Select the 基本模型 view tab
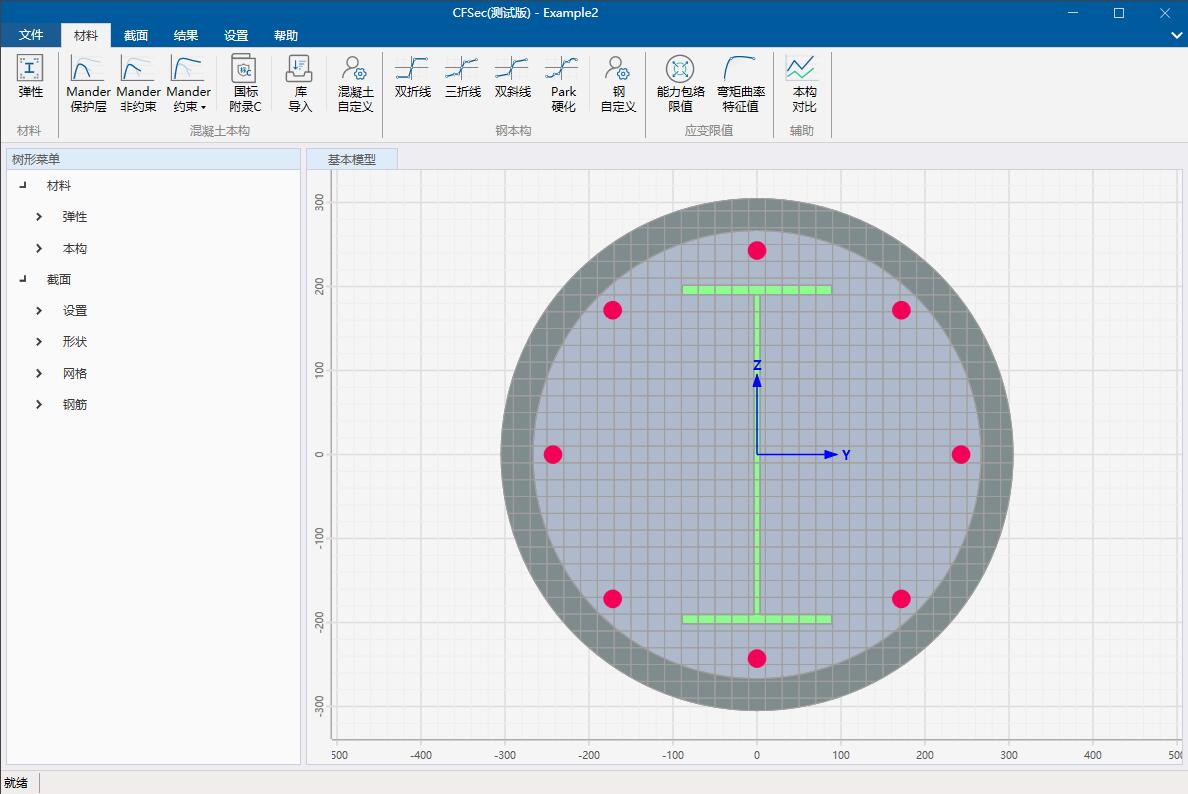 352,160
